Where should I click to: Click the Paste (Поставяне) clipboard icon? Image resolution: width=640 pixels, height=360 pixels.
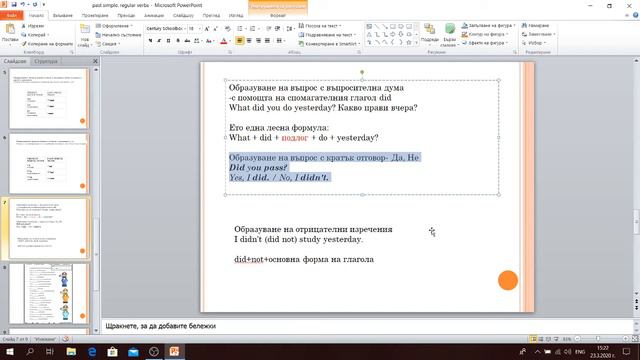pyautogui.click(x=10, y=29)
